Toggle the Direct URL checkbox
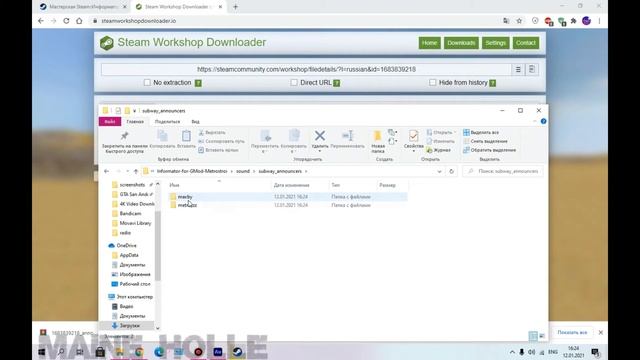This screenshot has width=640, height=360. [294, 82]
